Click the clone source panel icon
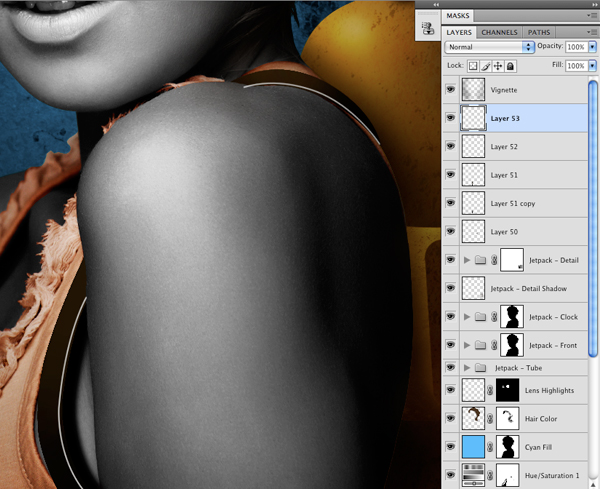Viewport: 600px width, 489px height. click(x=428, y=28)
